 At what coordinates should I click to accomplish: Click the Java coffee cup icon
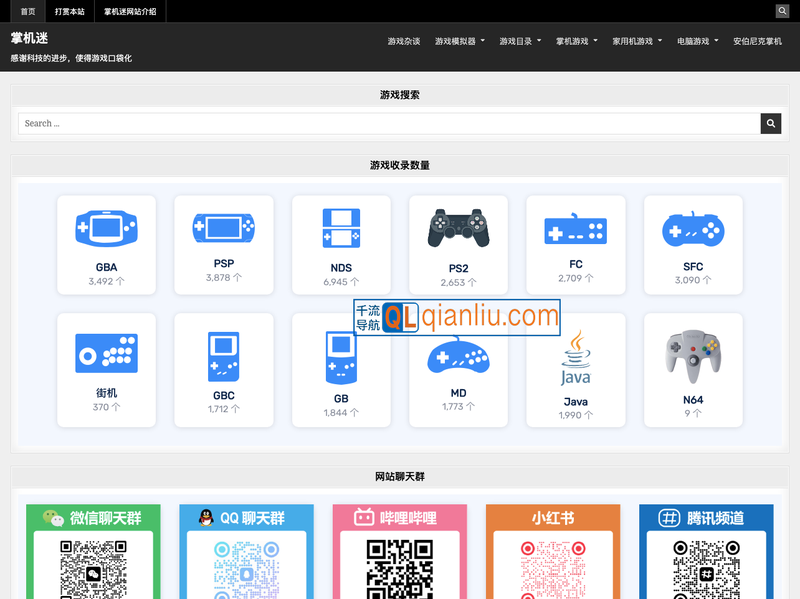coord(575,359)
